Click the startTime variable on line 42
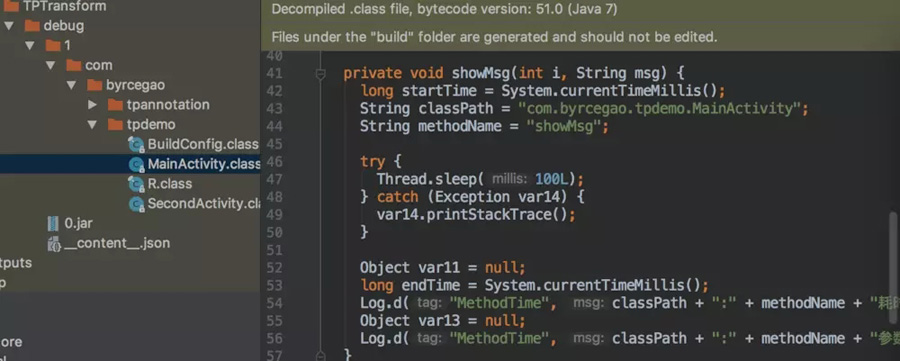 (x=439, y=91)
